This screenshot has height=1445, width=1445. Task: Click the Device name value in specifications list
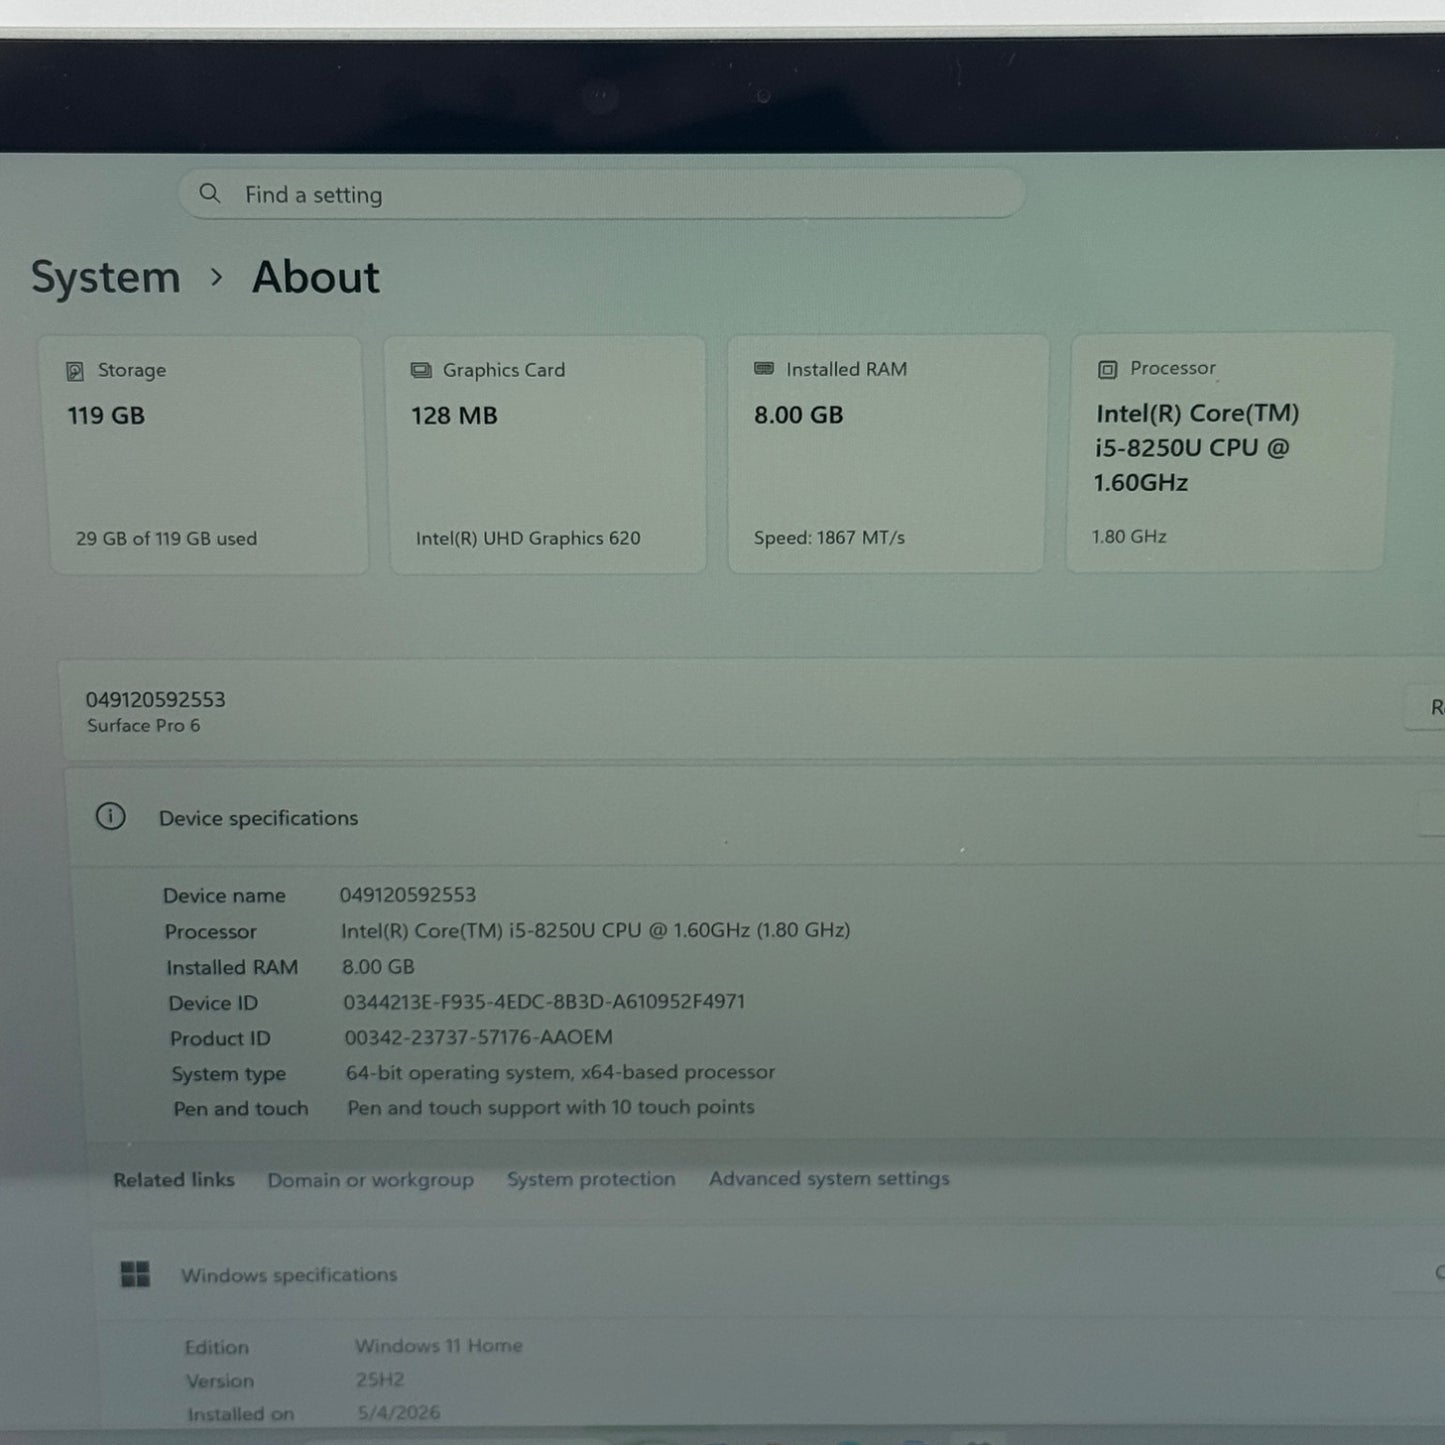(408, 894)
